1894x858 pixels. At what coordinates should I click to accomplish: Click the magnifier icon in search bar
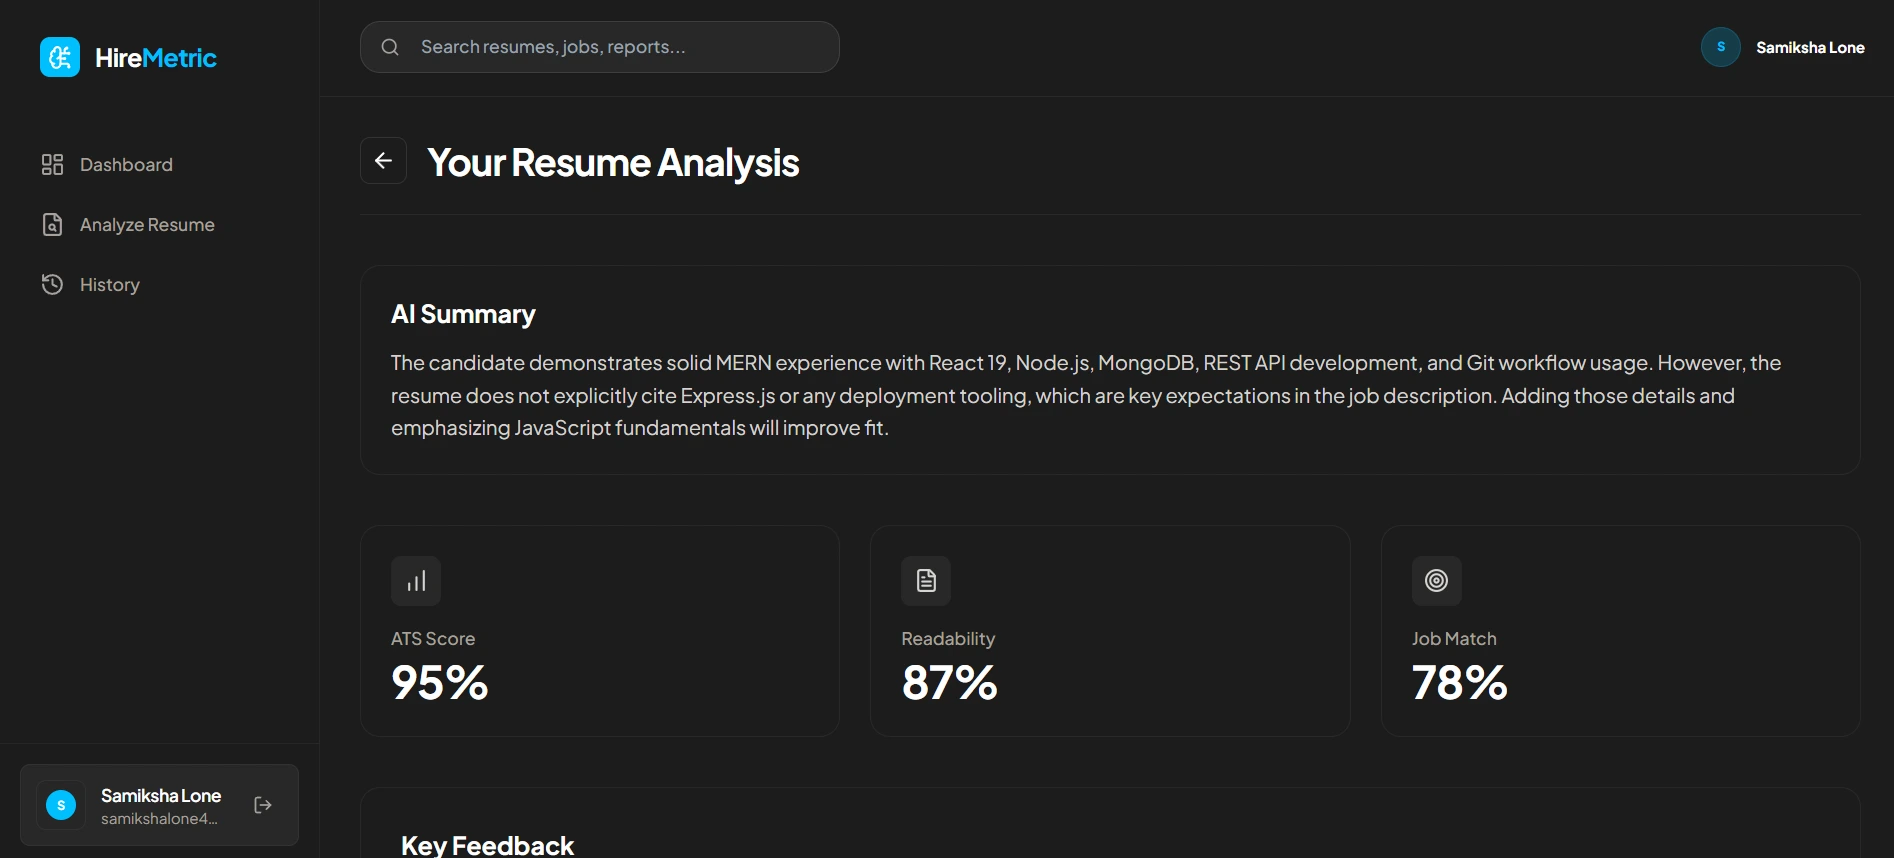389,46
